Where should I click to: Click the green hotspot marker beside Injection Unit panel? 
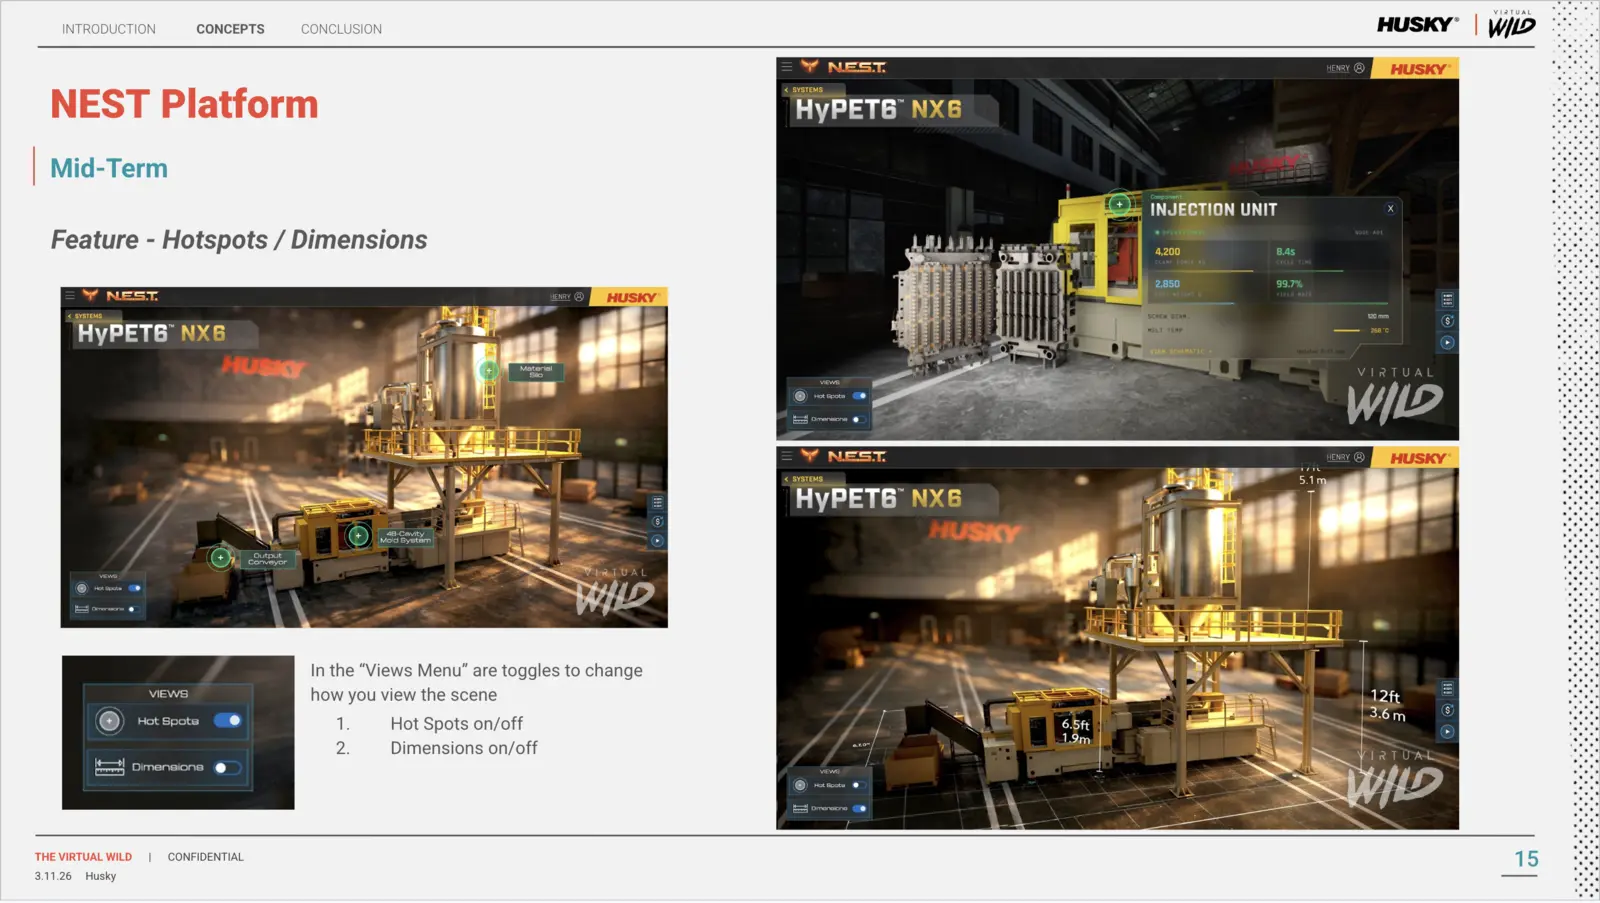click(x=1120, y=204)
